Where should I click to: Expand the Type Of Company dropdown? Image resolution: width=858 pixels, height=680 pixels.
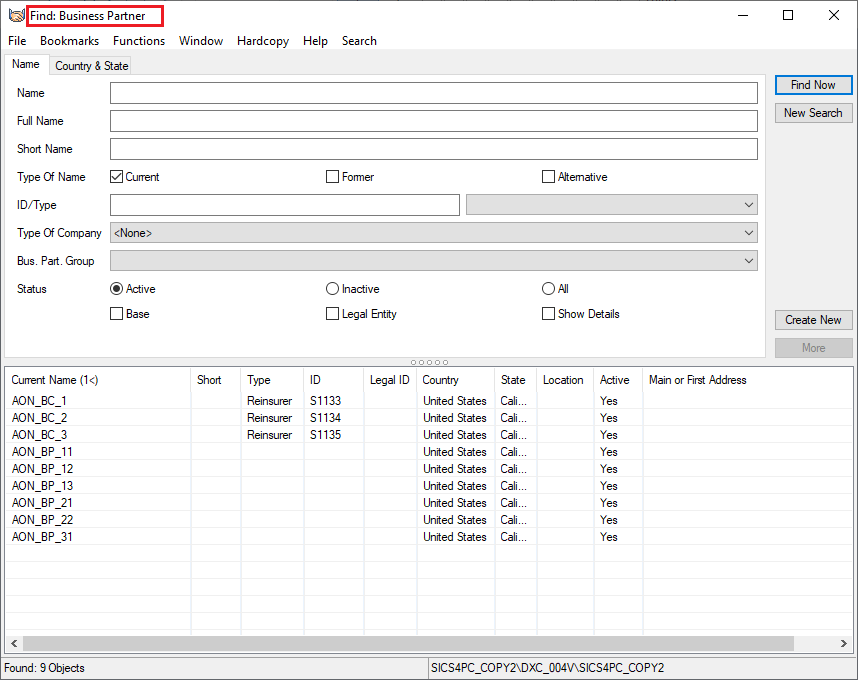pyautogui.click(x=749, y=233)
